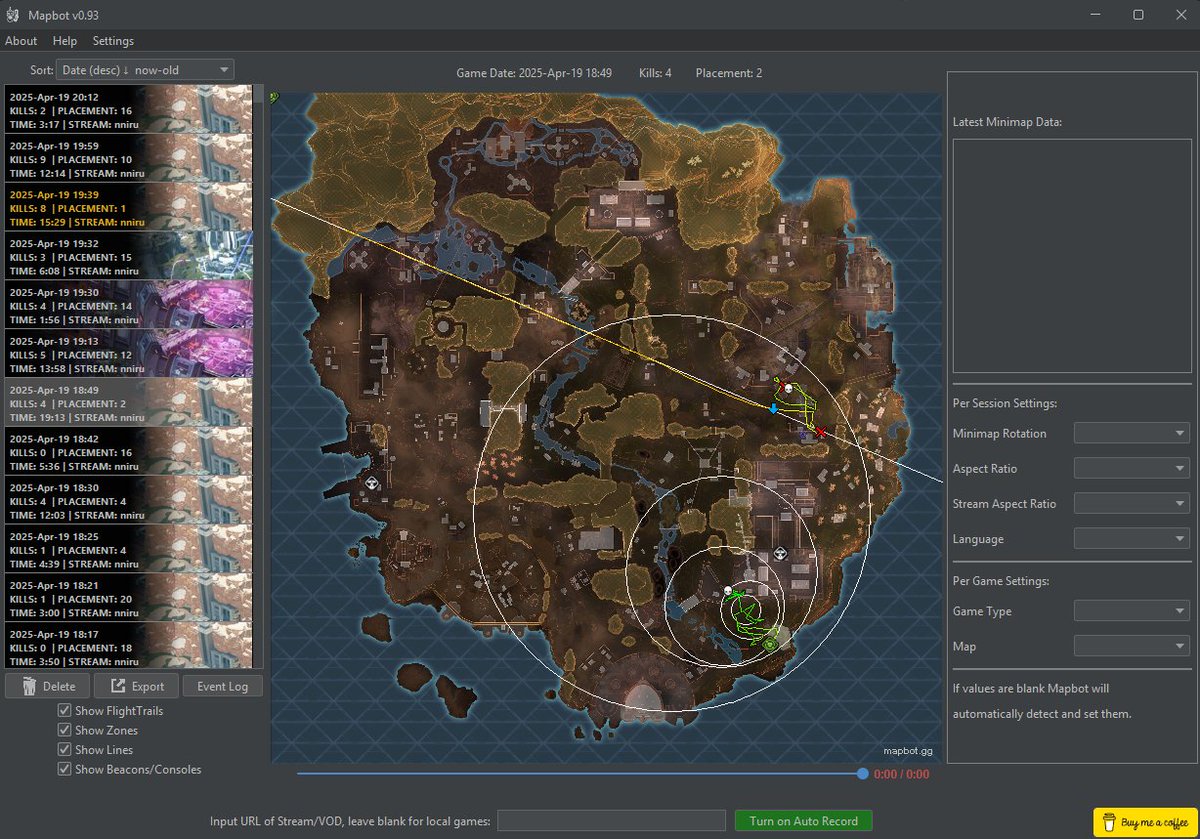Open the Event Log
The height and width of the screenshot is (839, 1200).
coord(223,686)
